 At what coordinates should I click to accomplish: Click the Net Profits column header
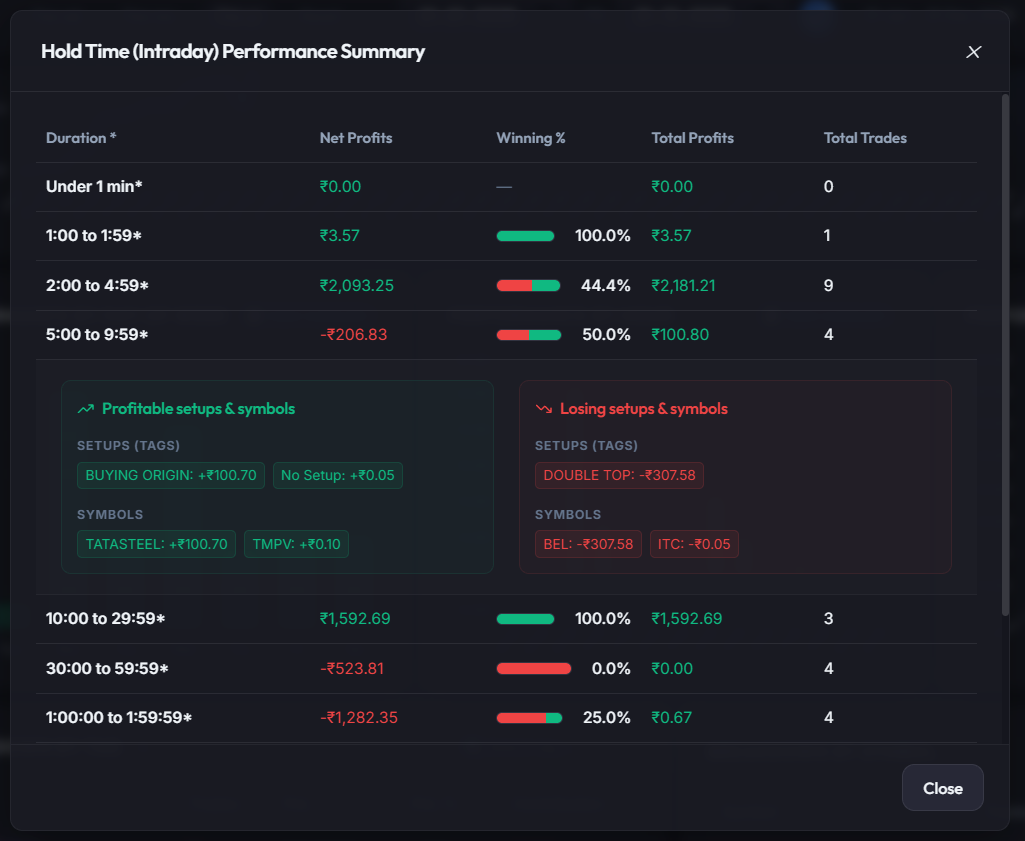coord(356,138)
